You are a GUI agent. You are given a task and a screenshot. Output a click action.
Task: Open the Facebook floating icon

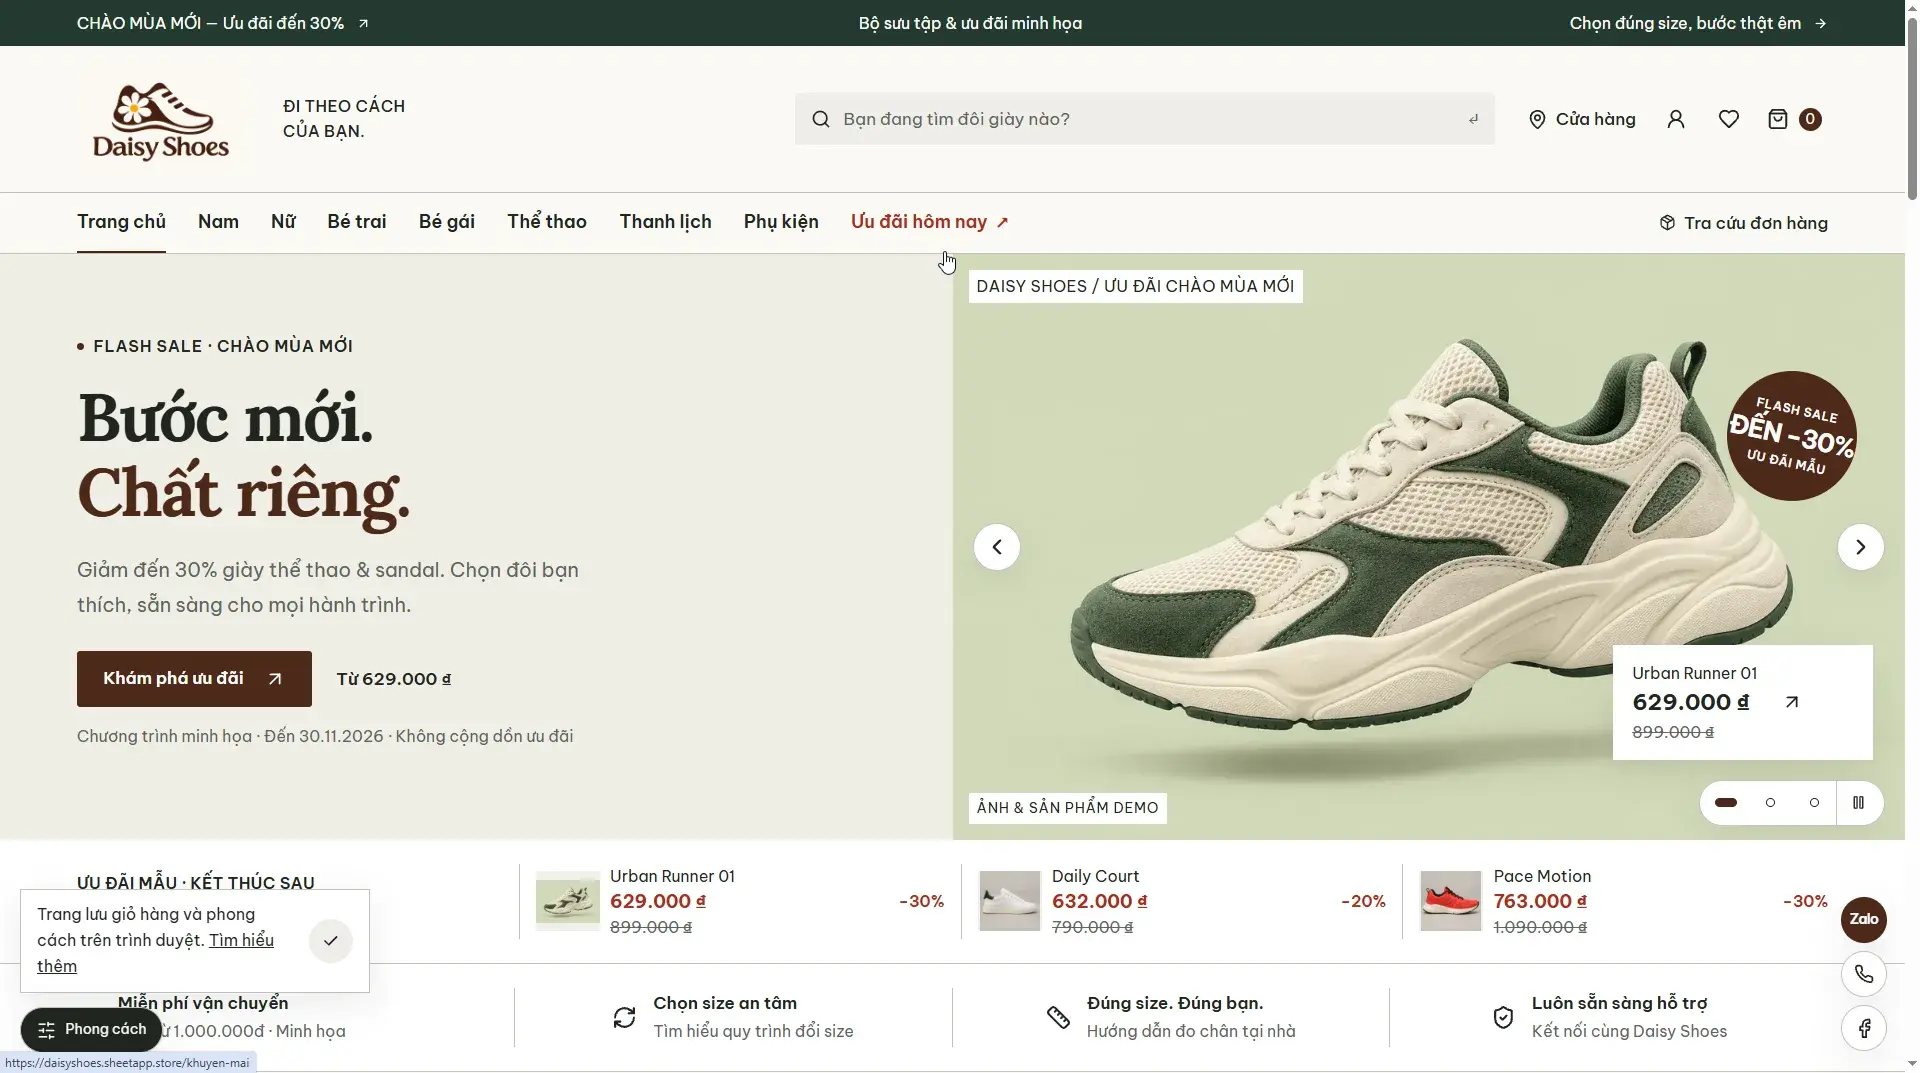1864,1028
